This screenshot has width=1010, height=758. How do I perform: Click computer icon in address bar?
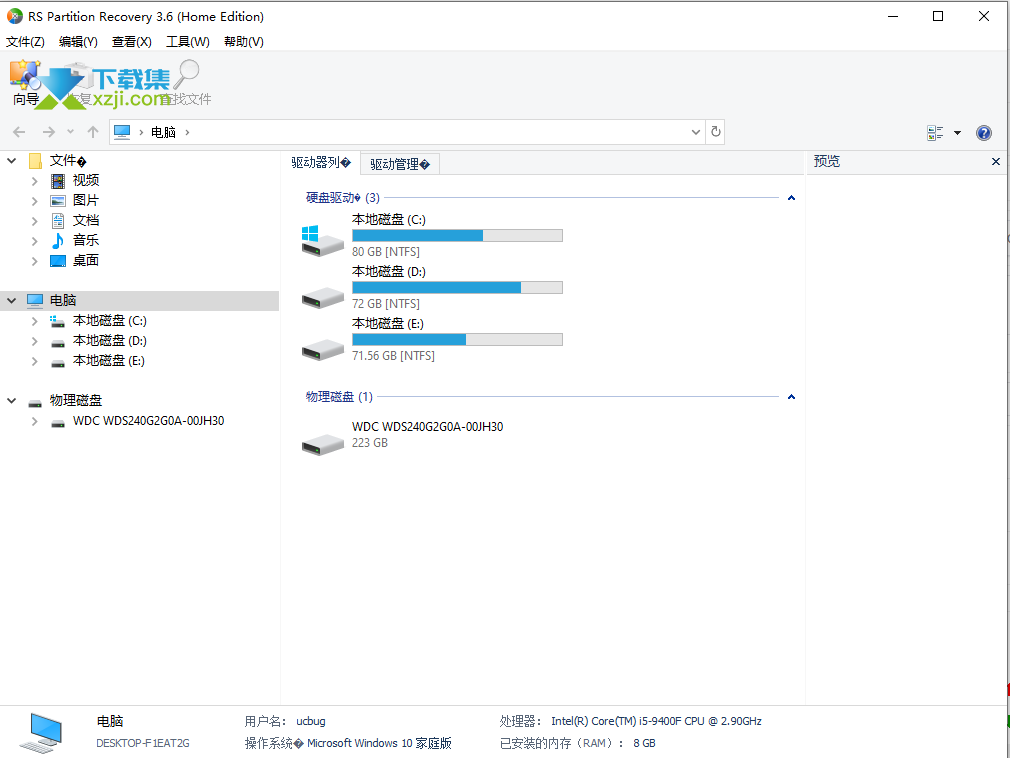(x=122, y=132)
